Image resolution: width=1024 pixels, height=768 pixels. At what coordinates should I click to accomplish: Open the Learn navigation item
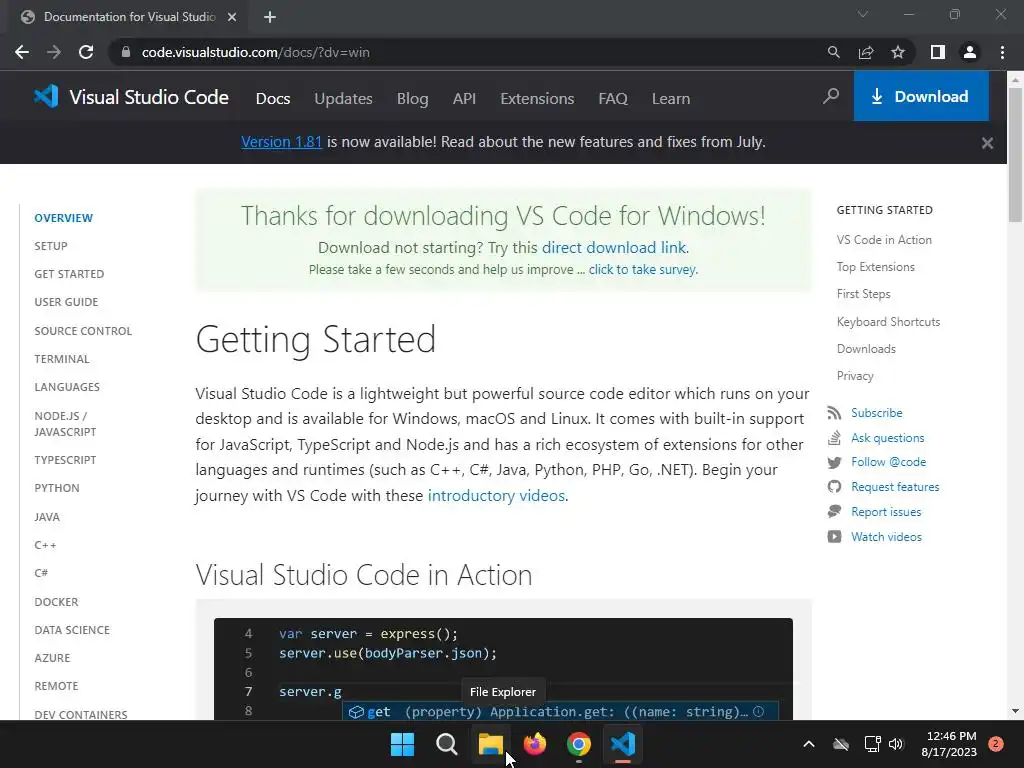click(671, 99)
